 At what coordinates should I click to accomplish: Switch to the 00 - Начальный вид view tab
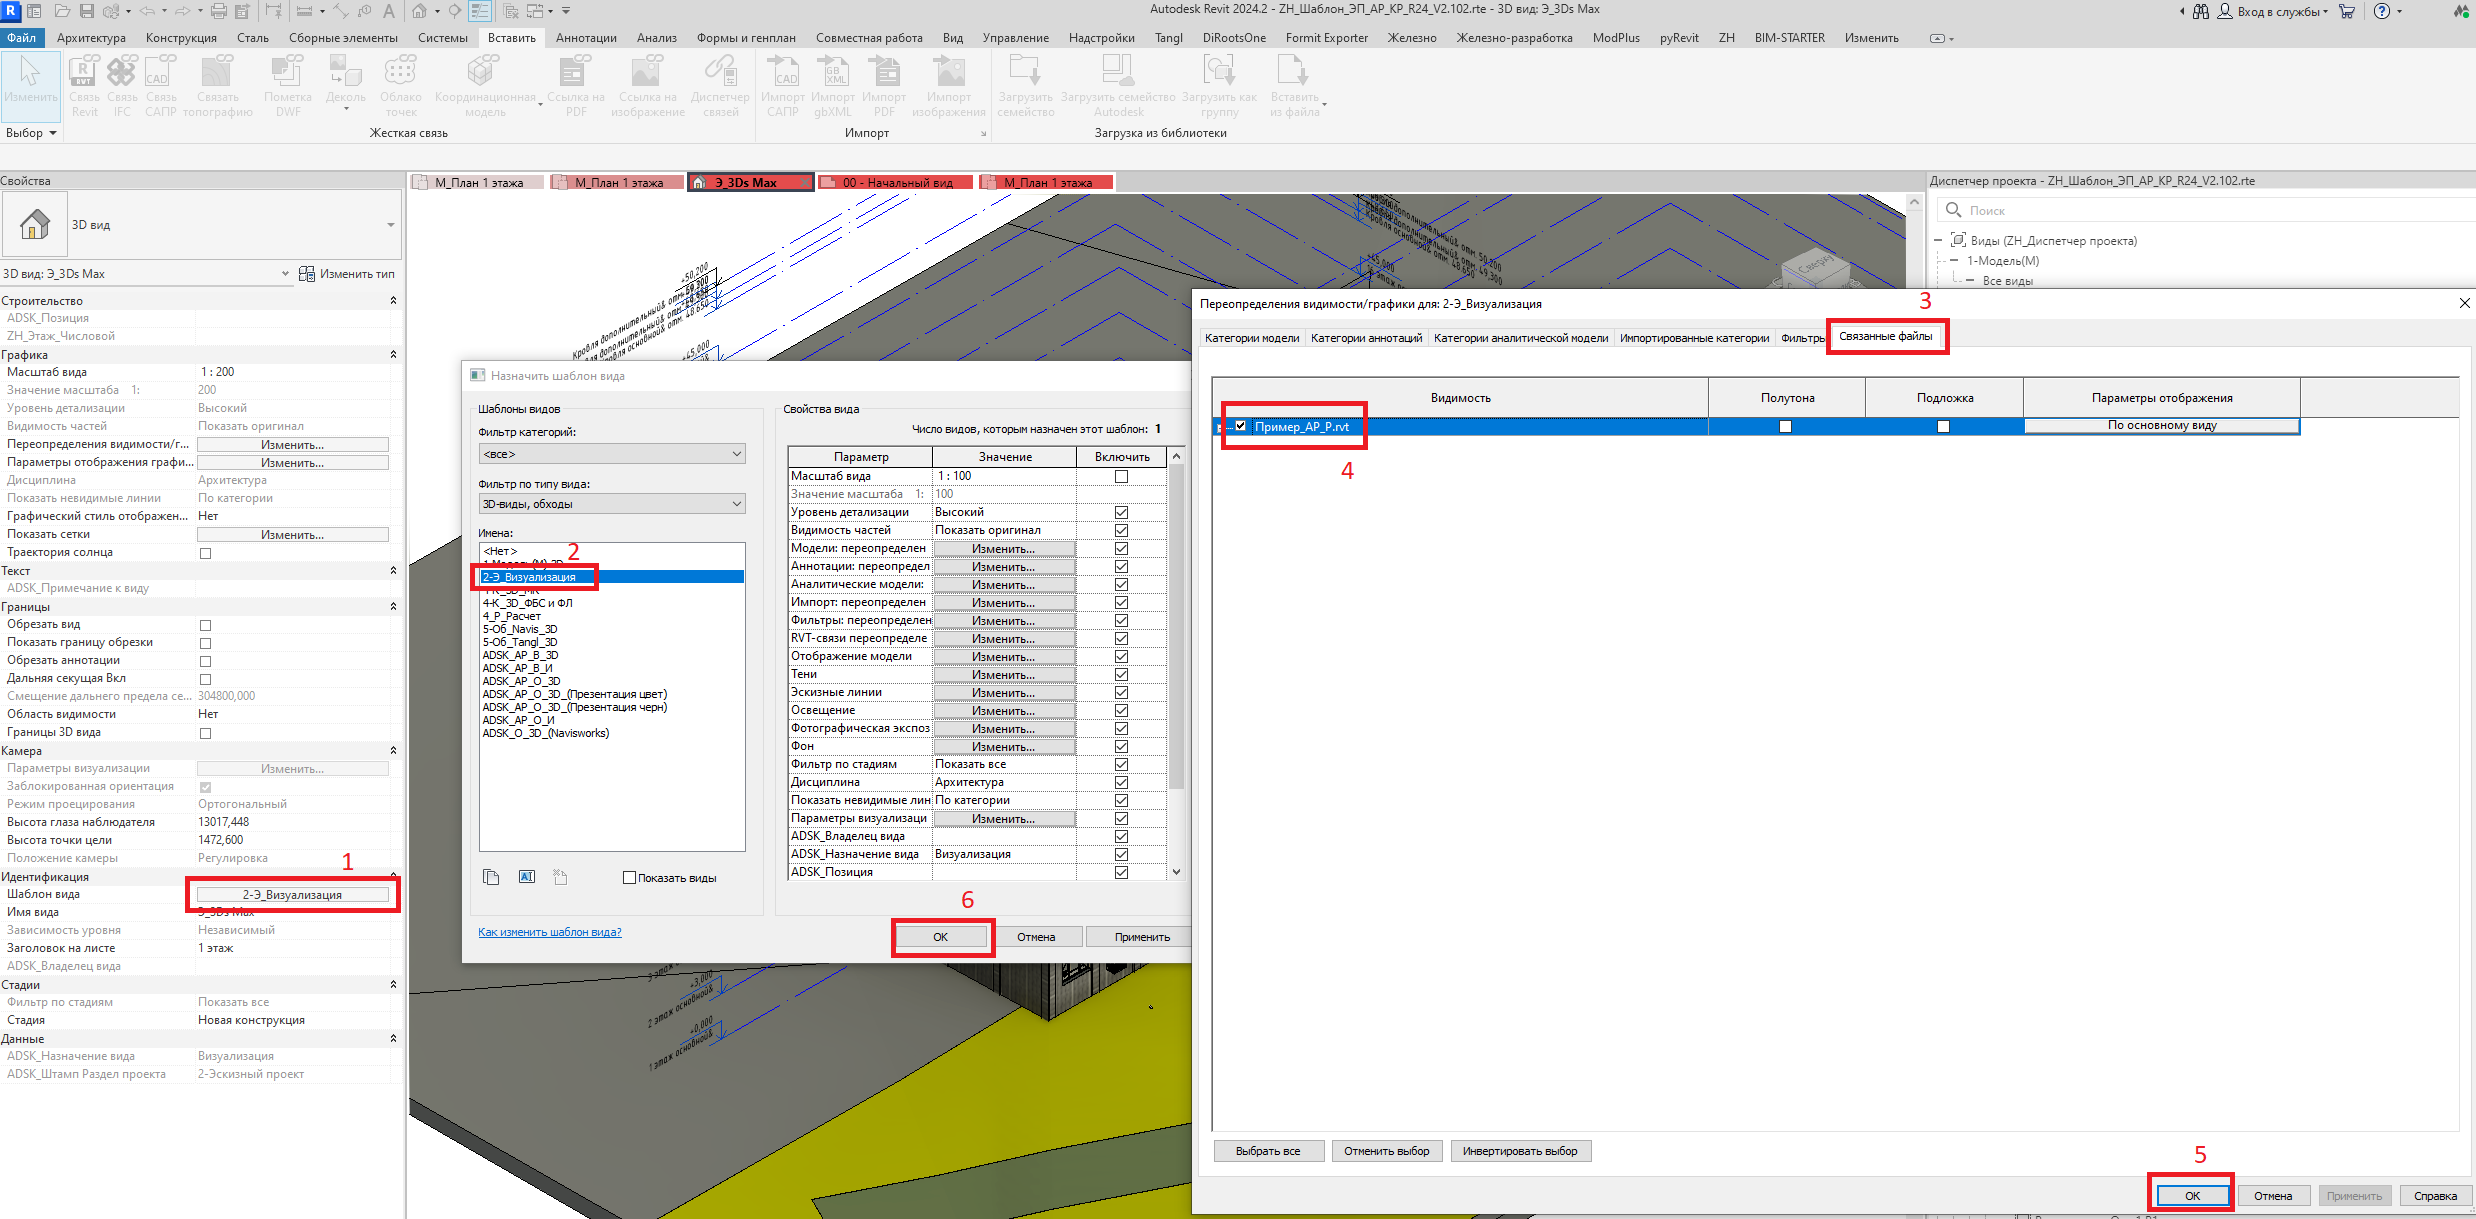pyautogui.click(x=896, y=183)
